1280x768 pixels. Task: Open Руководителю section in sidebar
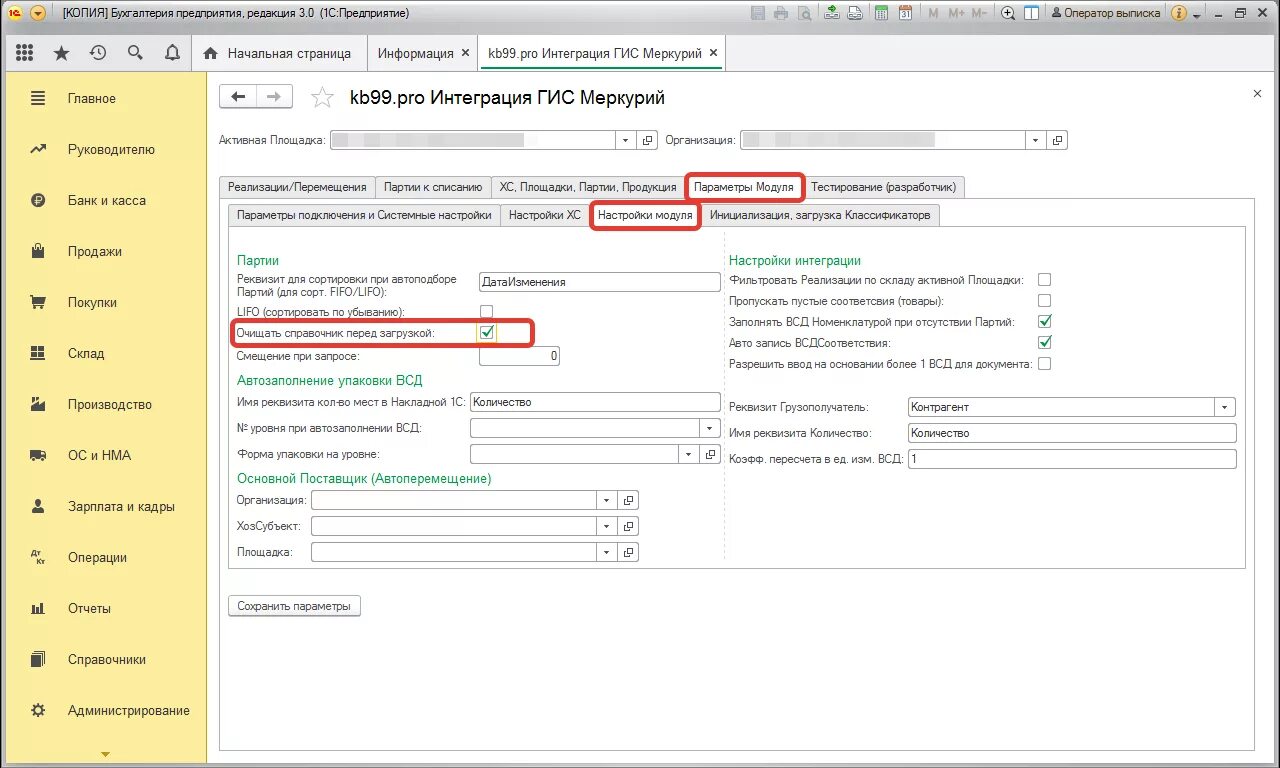pos(111,149)
